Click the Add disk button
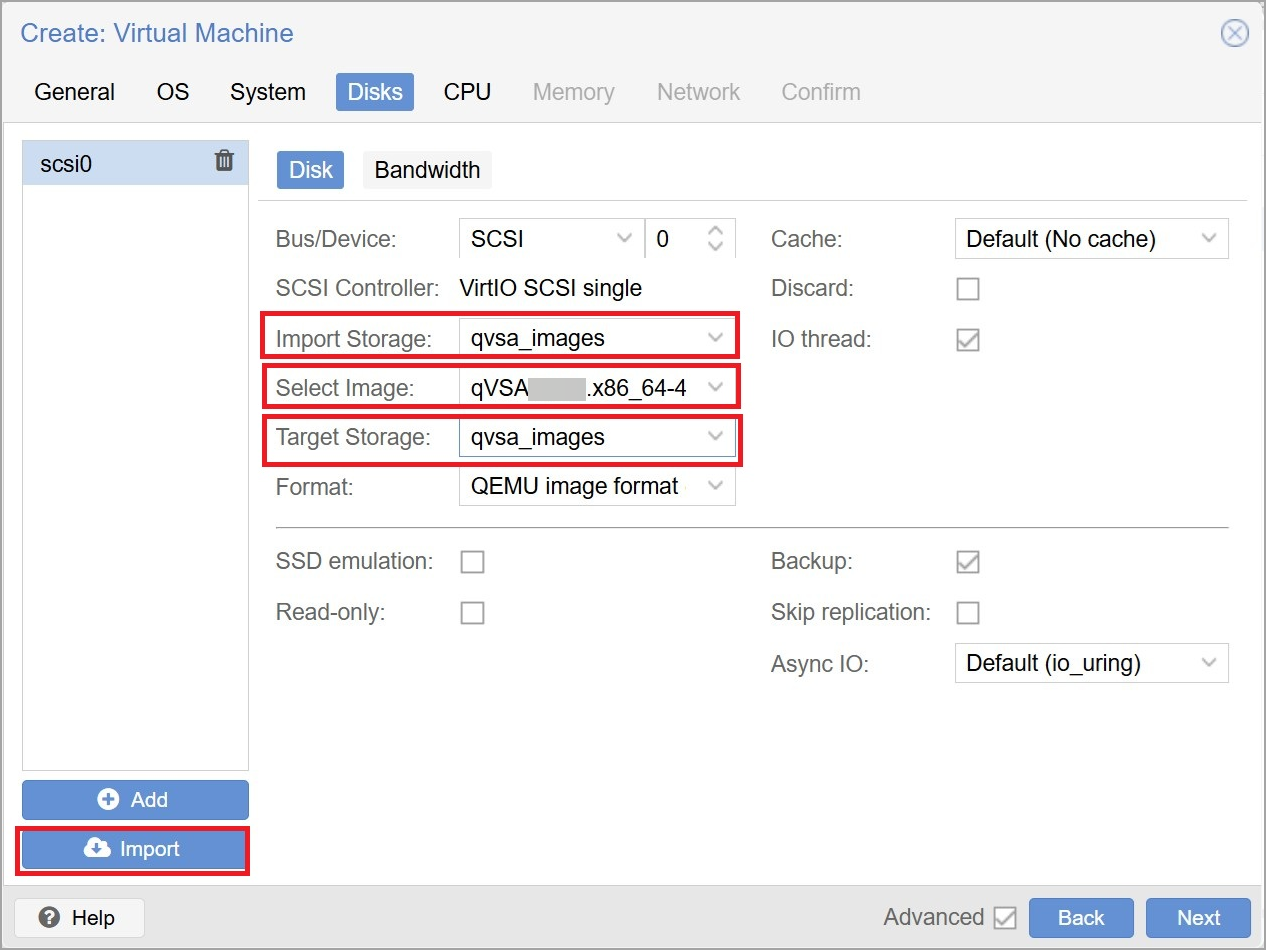Screen dimensions: 1266x950 (x=135, y=800)
